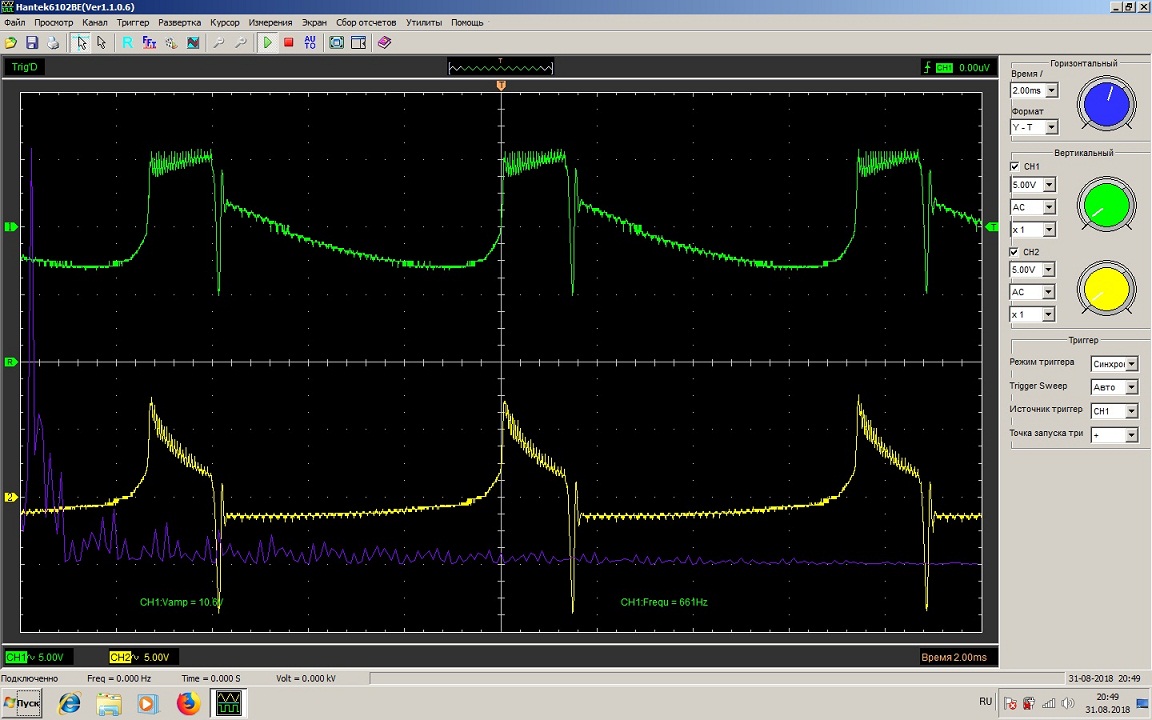
Task: Select the cross cursor pointer tool
Action: 81,43
